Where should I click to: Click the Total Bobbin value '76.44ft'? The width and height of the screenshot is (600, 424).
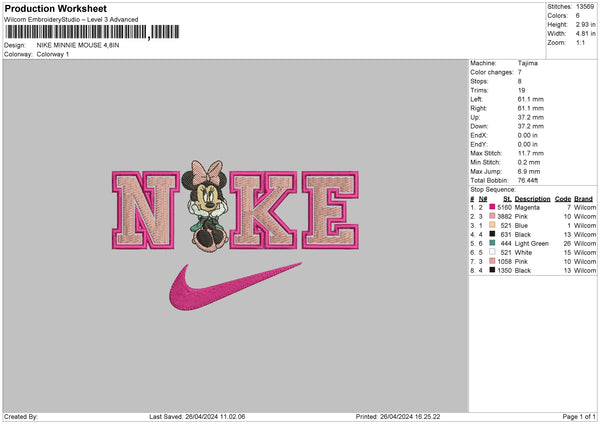click(528, 180)
